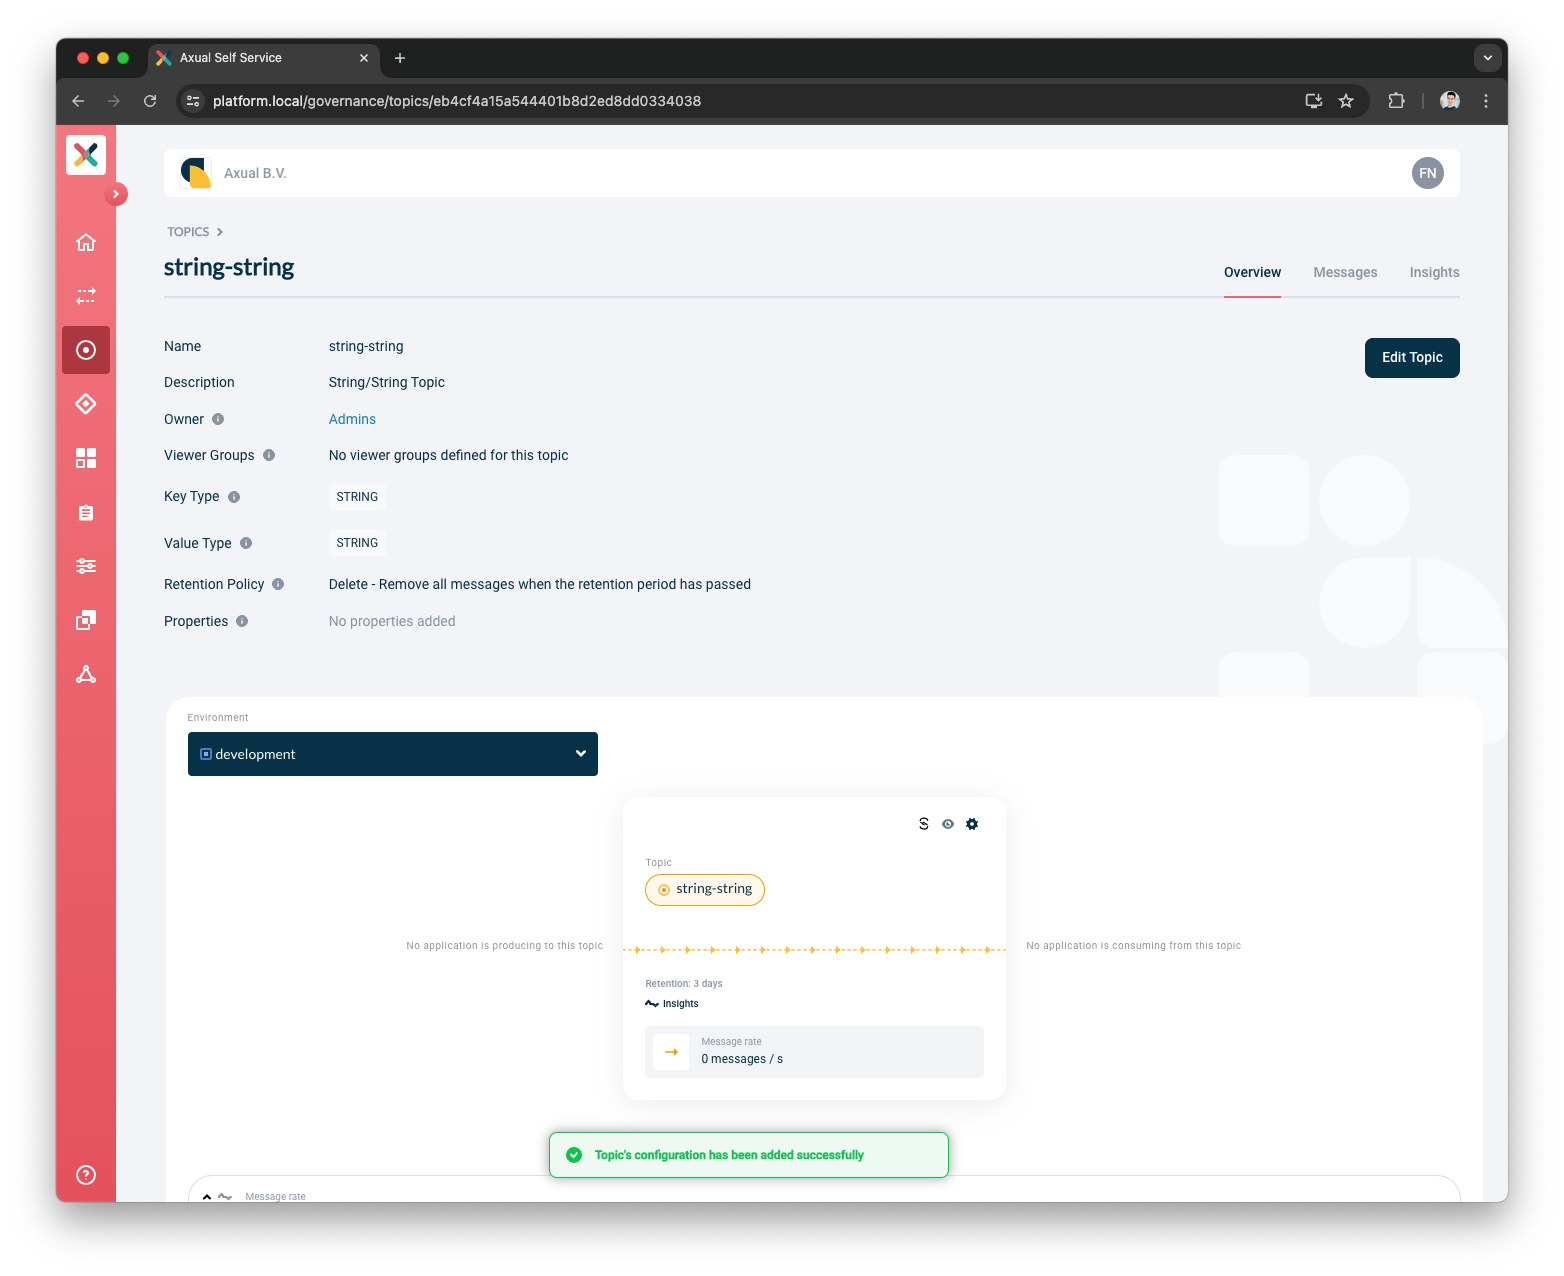Viewport: 1564px width, 1276px height.
Task: Click the settings sliders icon in the sidebar
Action: click(x=86, y=566)
